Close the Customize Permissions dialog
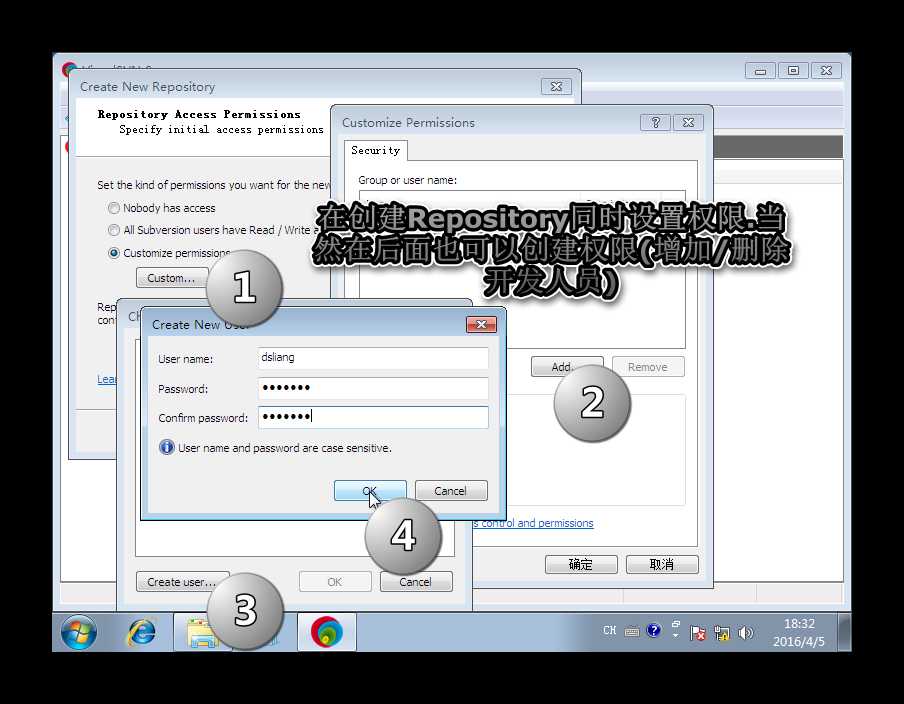This screenshot has width=904, height=704. [688, 122]
